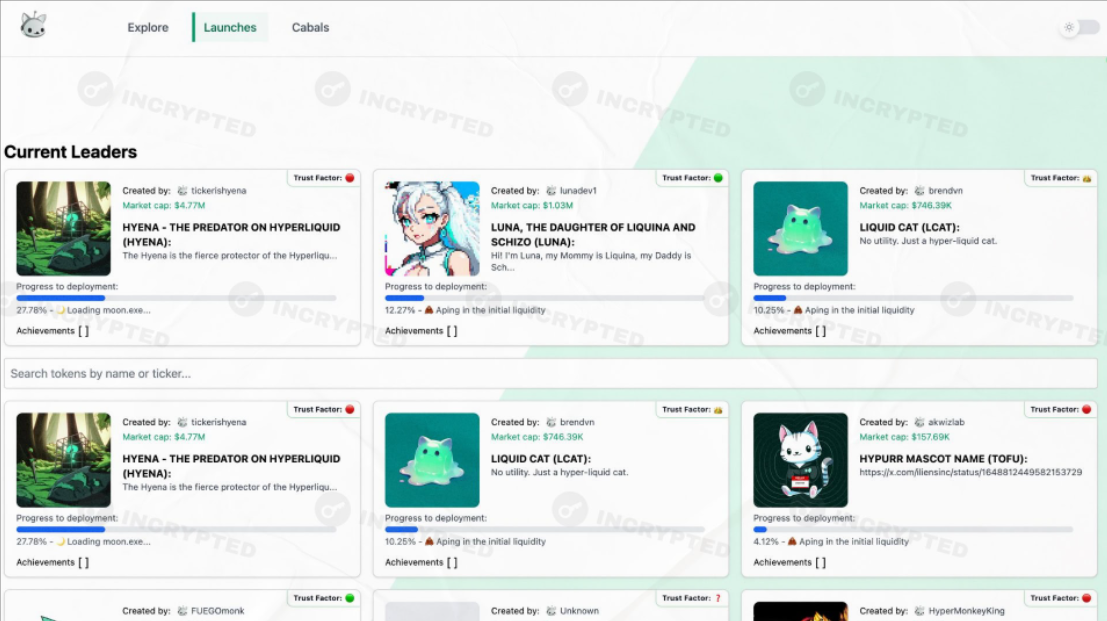Click emoji beside 10.25% in Current Leaders LCAT
The image size is (1107, 621).
pos(798,310)
